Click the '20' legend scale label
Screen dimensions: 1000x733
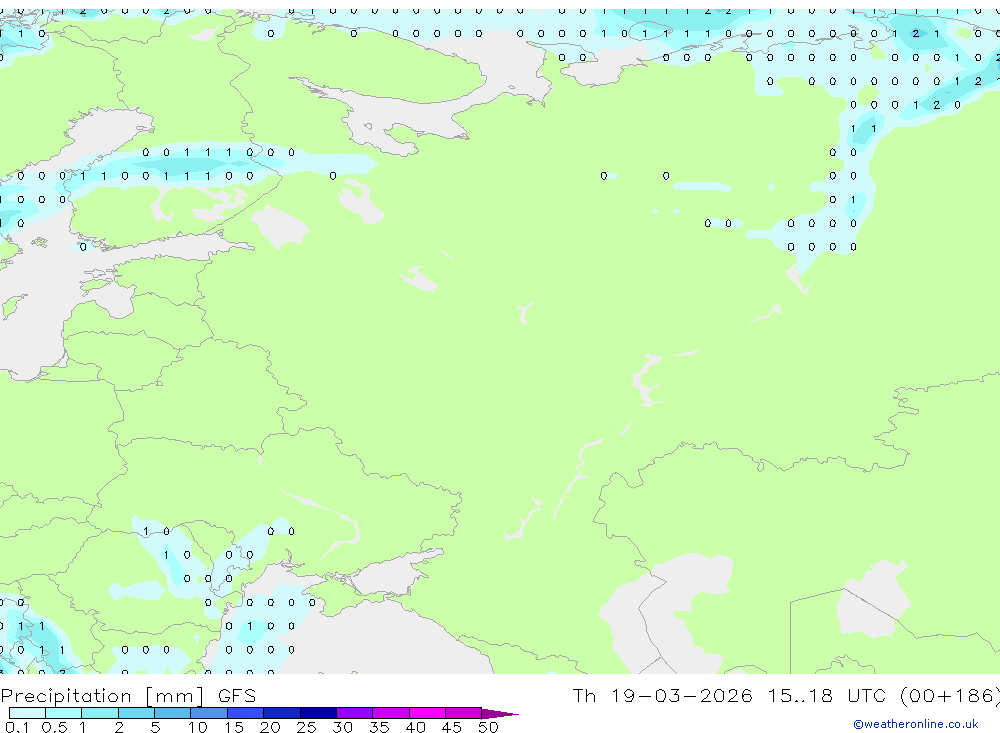(x=270, y=727)
